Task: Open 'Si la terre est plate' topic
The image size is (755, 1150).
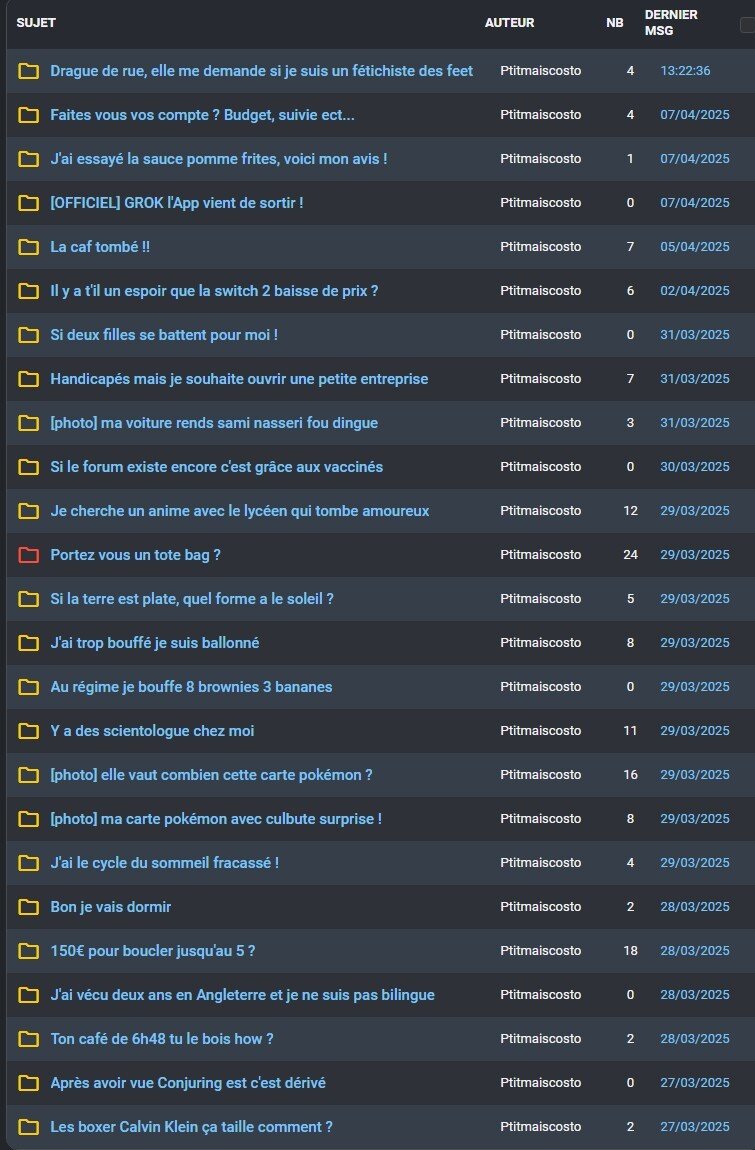Action: click(192, 599)
